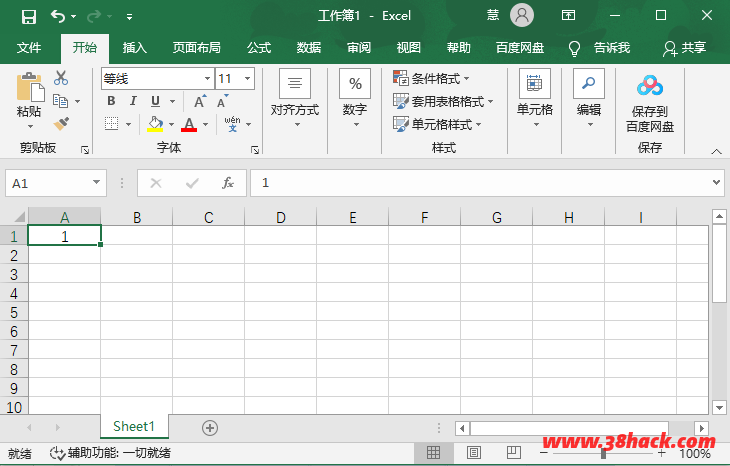
Task: Open 套用表格格式 menu
Action: pos(443,101)
